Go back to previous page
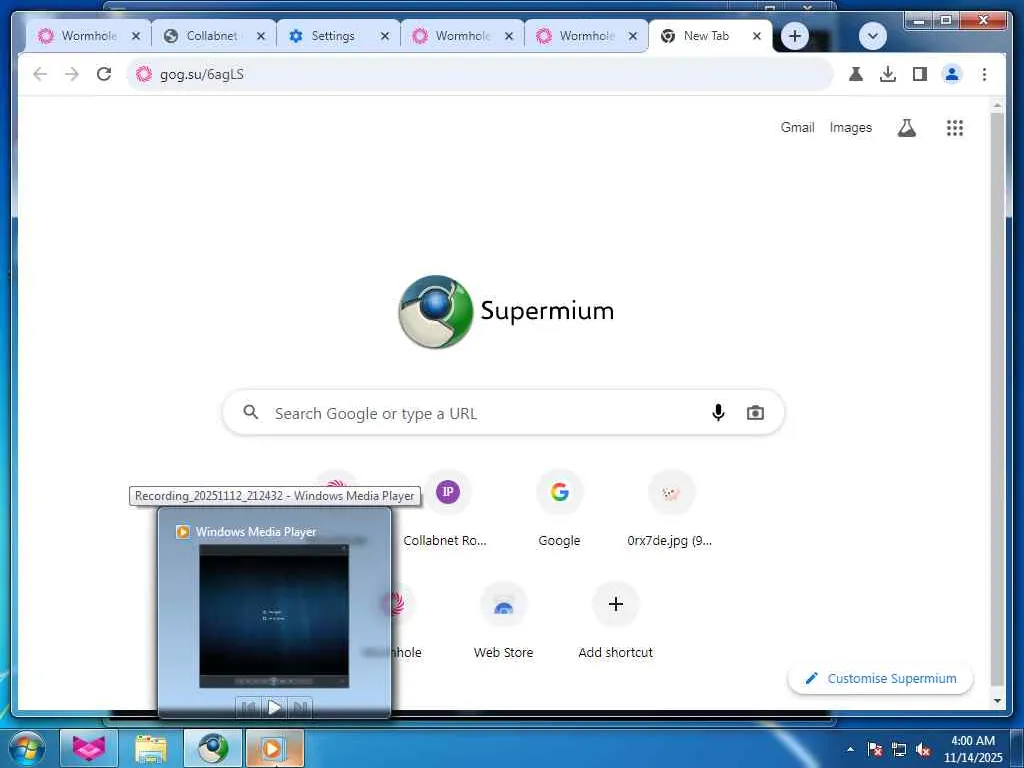The image size is (1024, 768). point(40,74)
